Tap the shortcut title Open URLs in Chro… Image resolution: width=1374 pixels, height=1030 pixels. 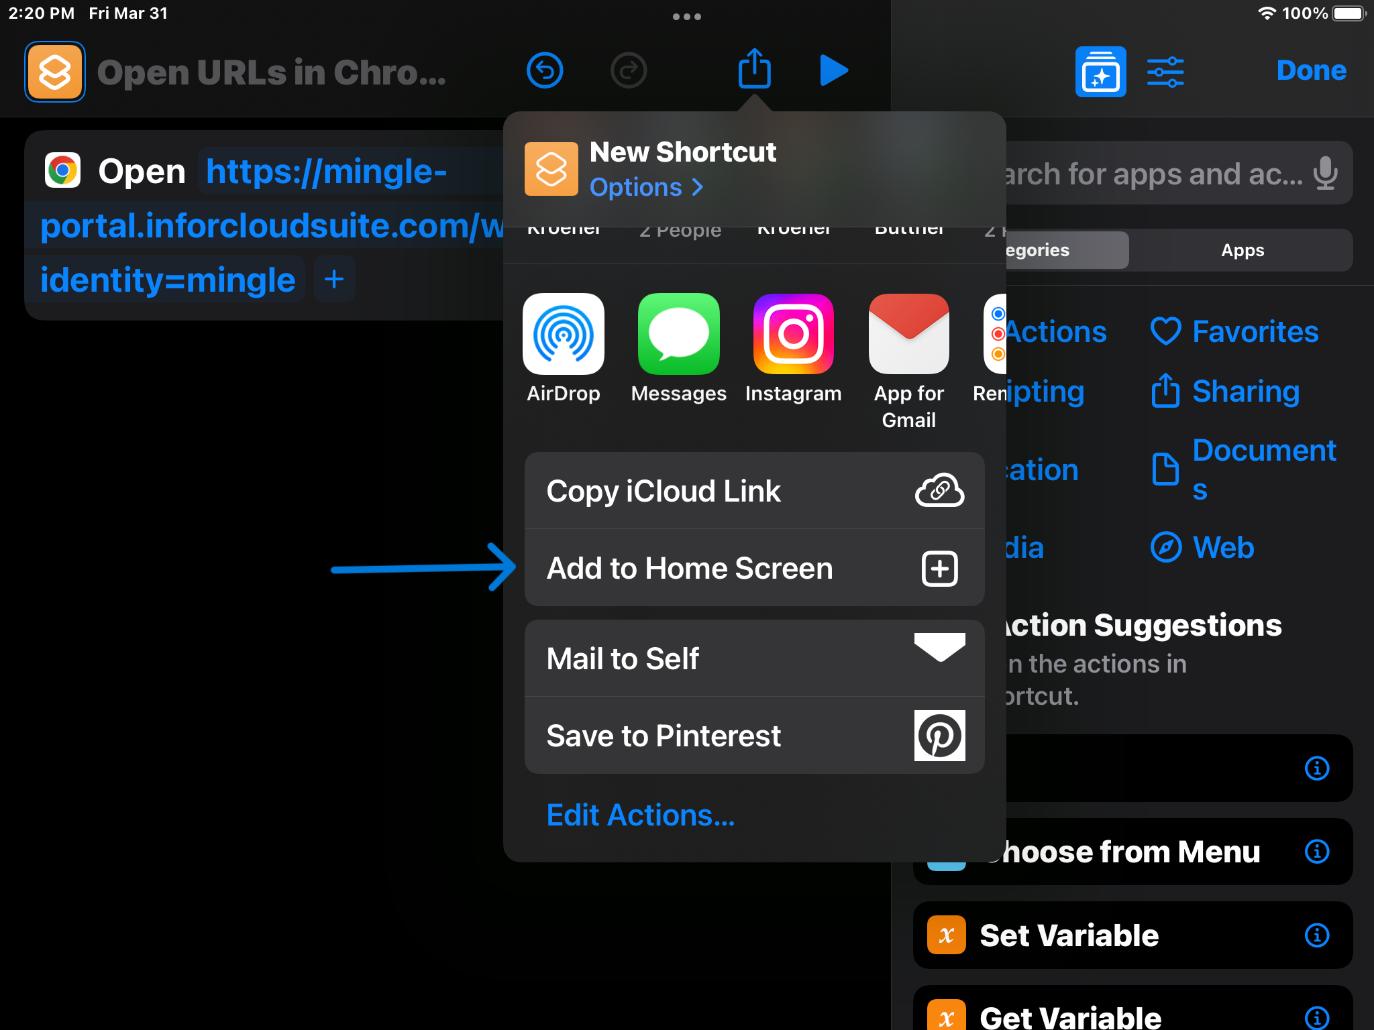(x=271, y=72)
